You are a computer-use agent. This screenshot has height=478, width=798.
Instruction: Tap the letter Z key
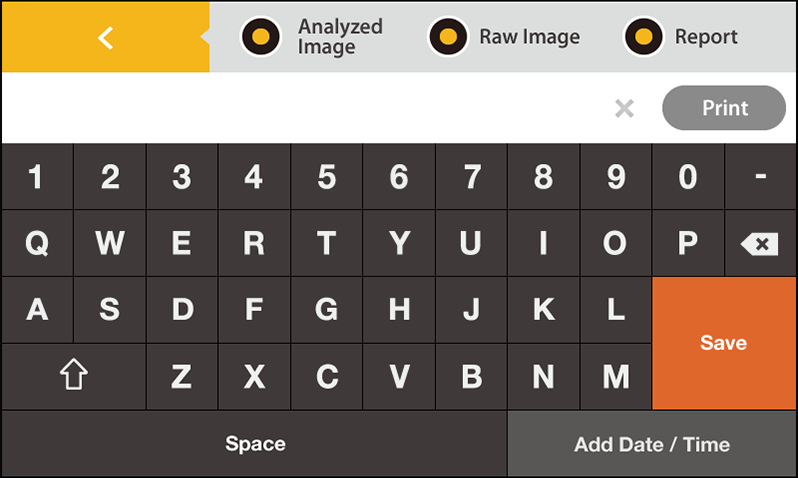pyautogui.click(x=182, y=377)
